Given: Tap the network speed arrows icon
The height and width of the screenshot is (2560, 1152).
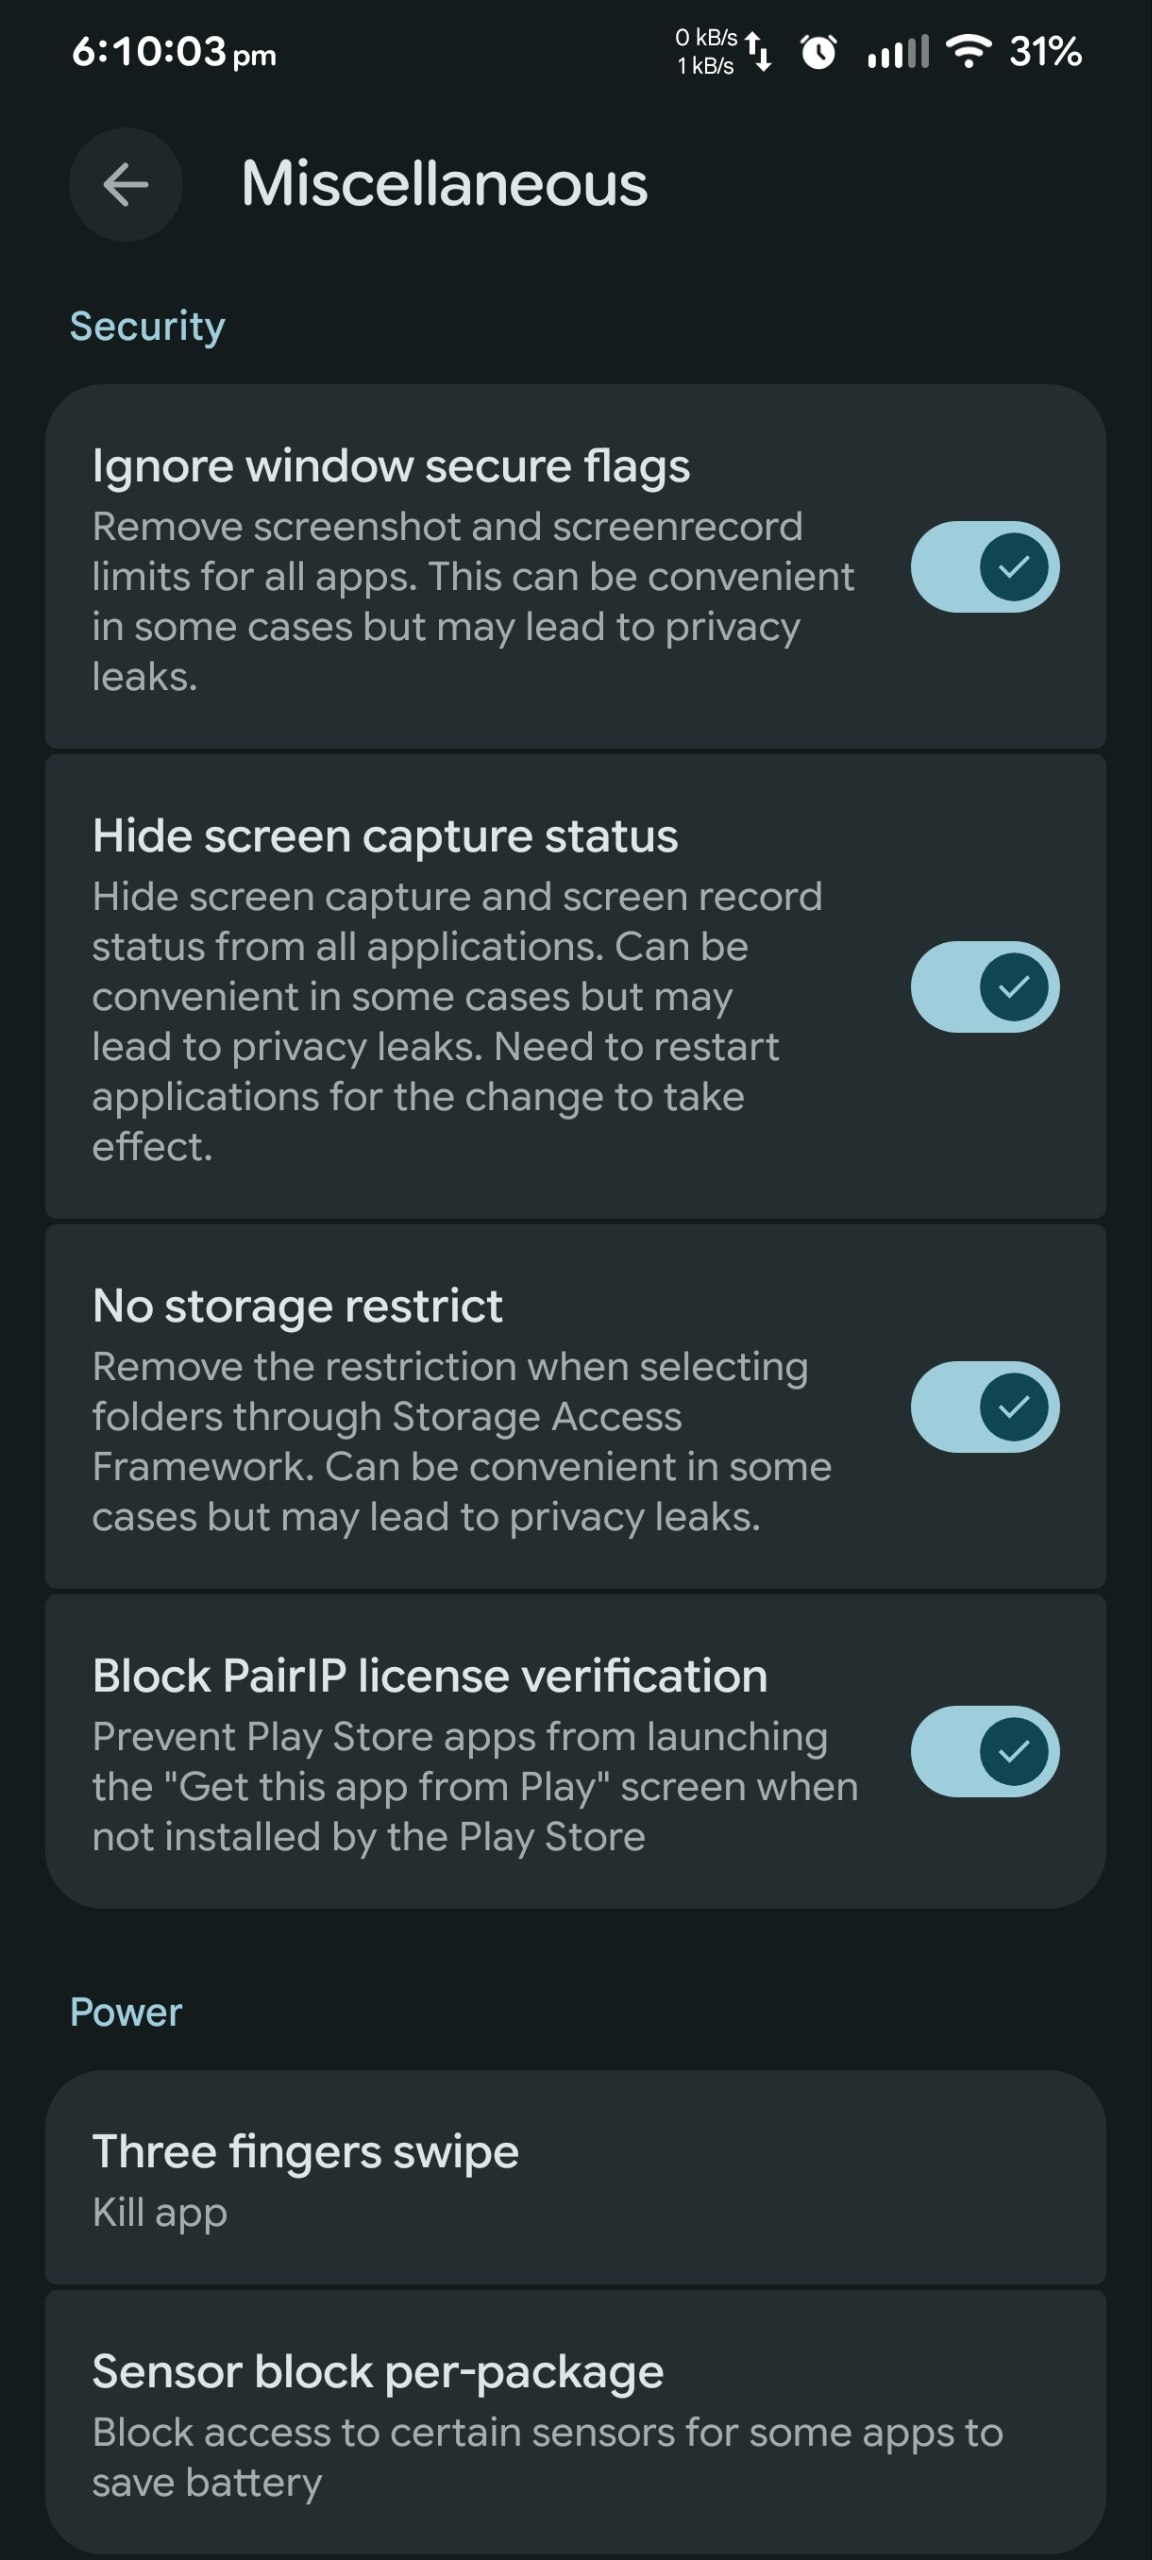Looking at the screenshot, I should (759, 51).
